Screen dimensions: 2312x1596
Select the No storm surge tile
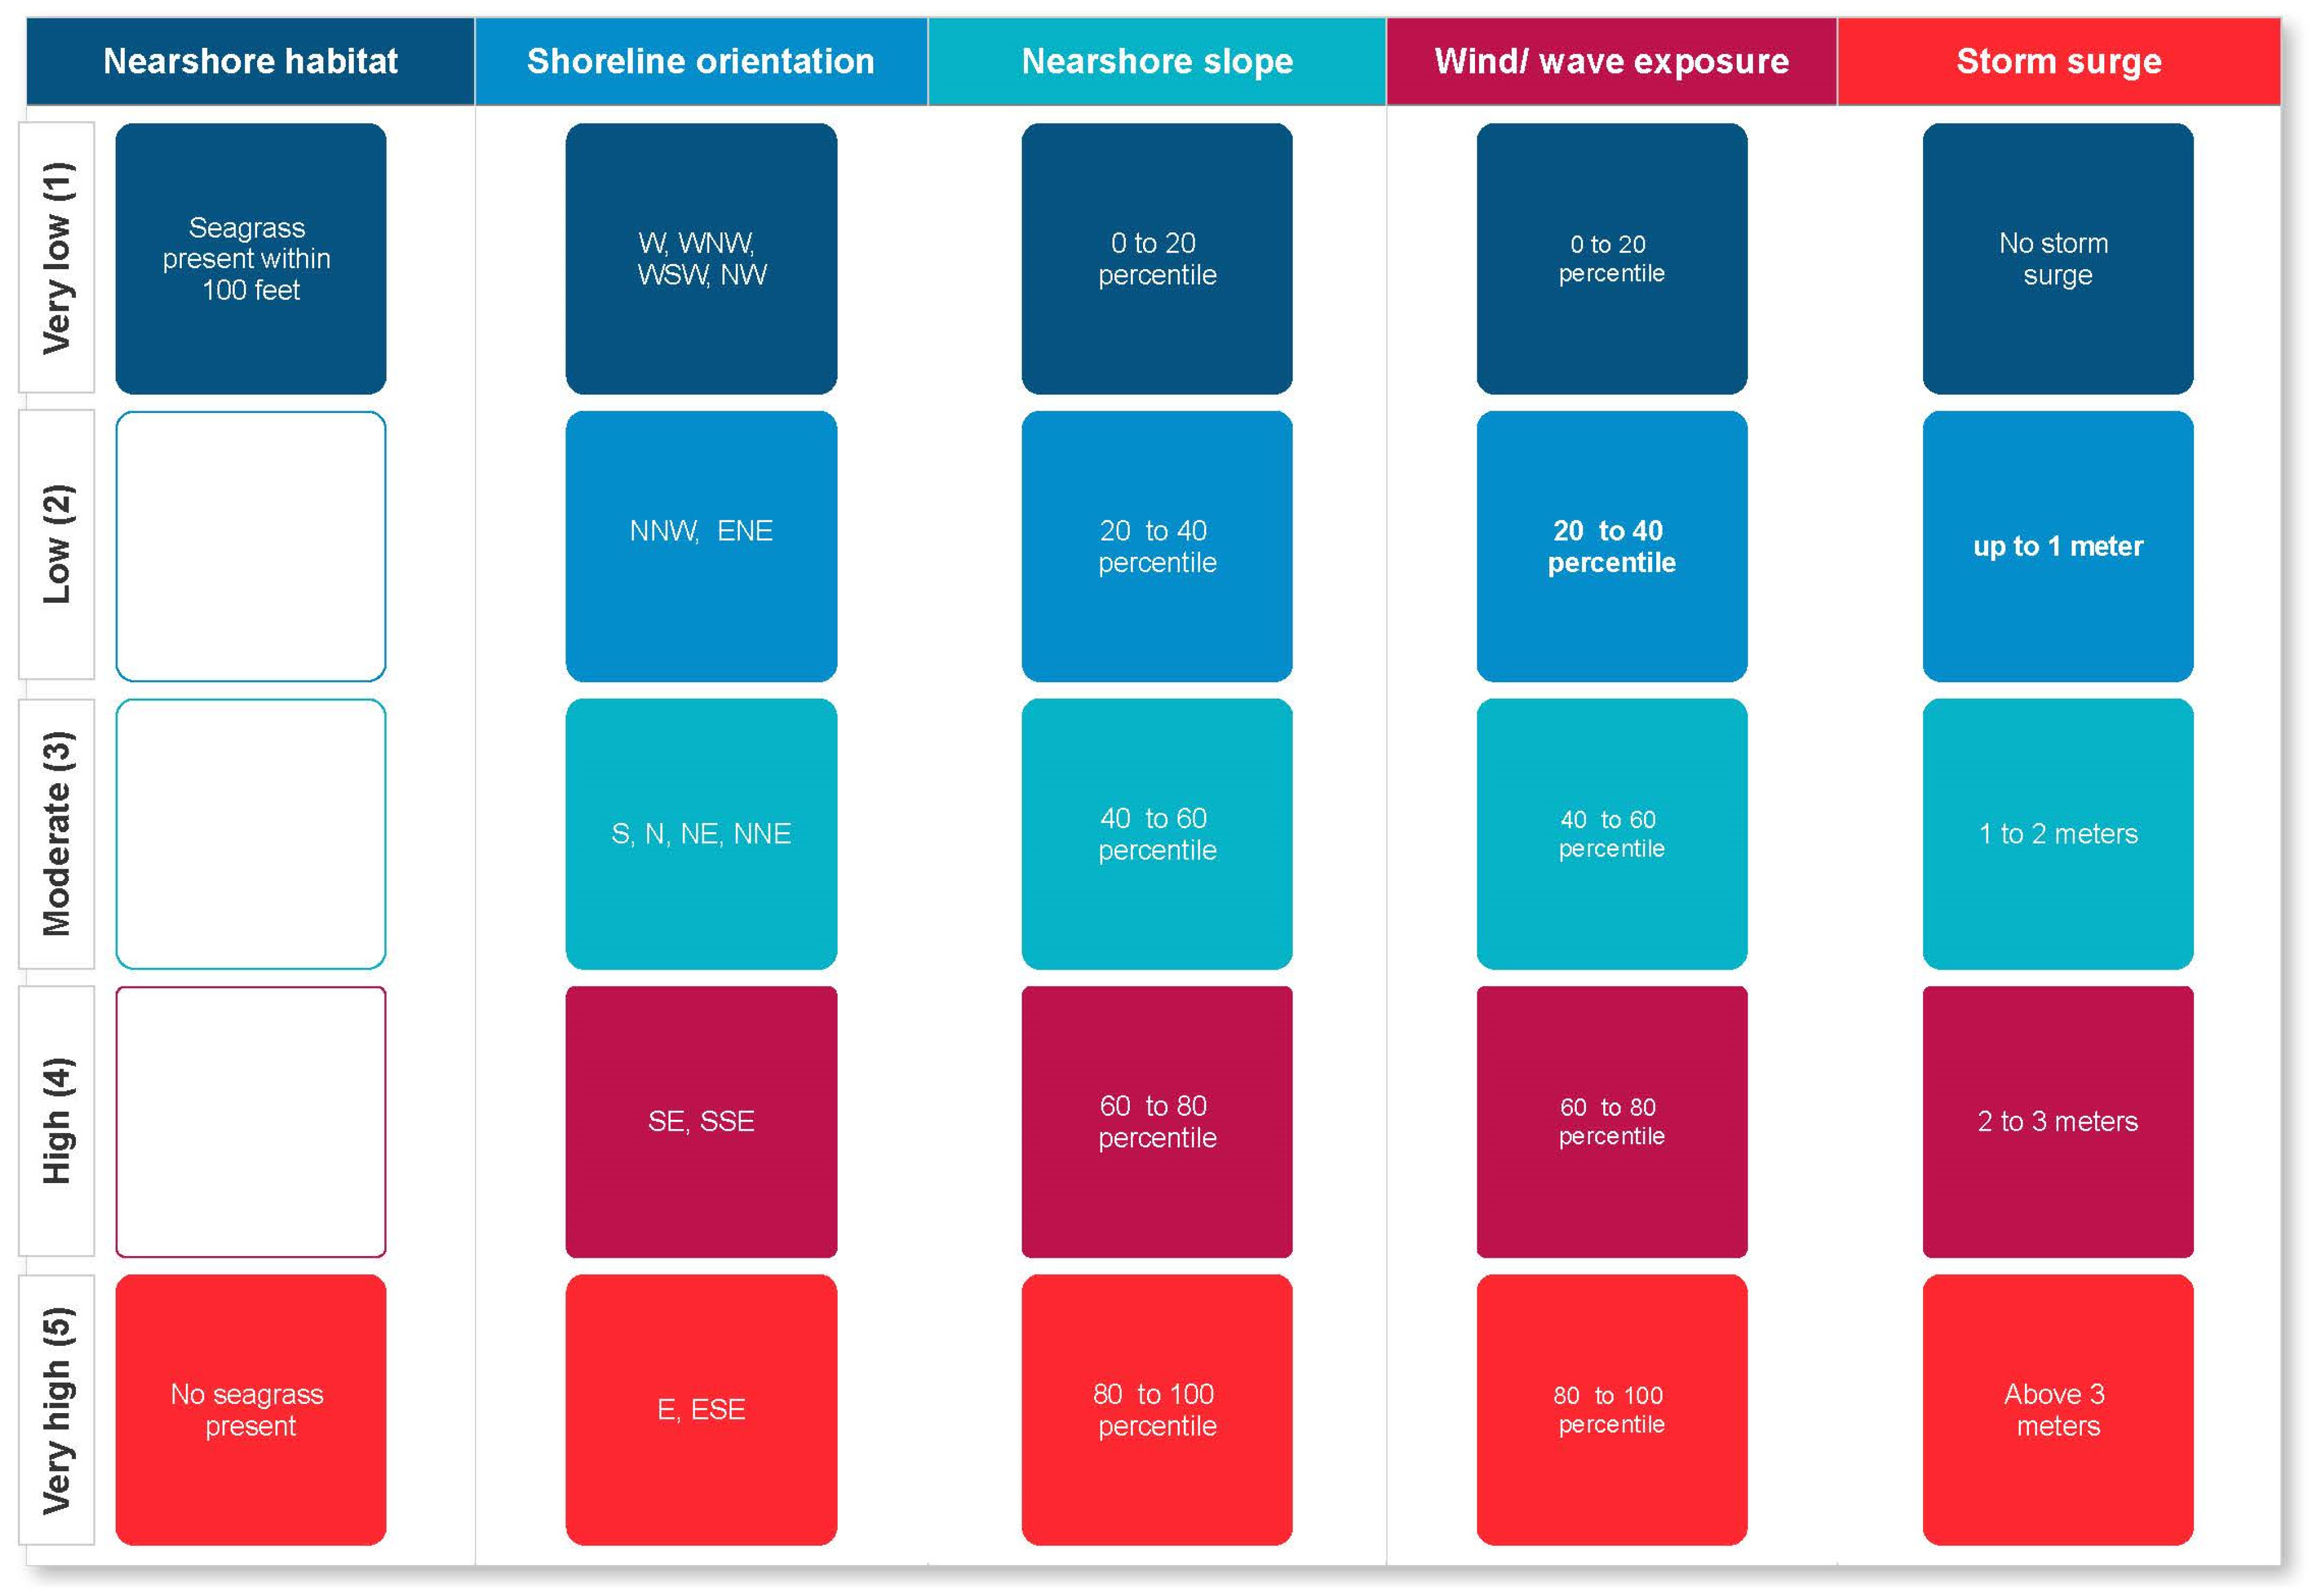pos(2058,258)
